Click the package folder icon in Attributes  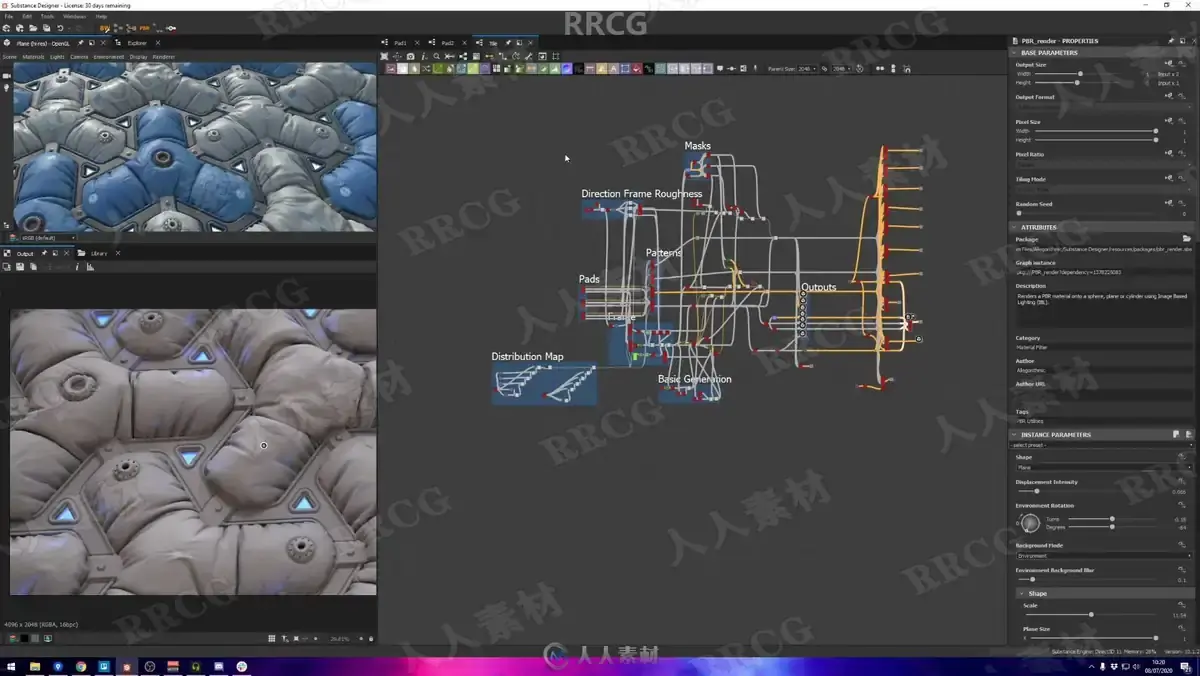(1187, 239)
